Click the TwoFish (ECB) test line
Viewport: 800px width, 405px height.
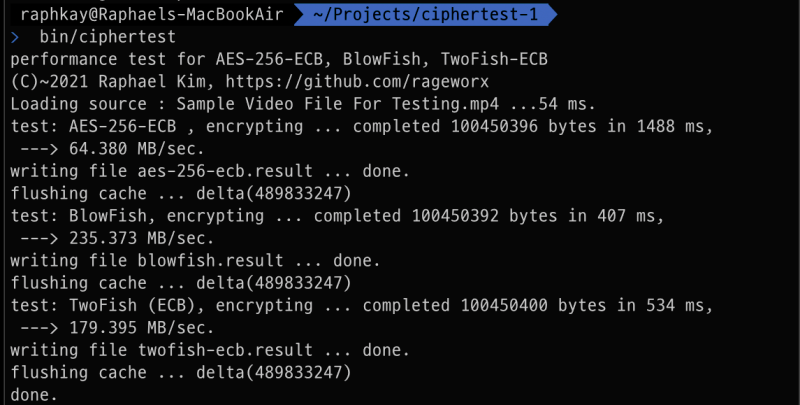[362, 306]
